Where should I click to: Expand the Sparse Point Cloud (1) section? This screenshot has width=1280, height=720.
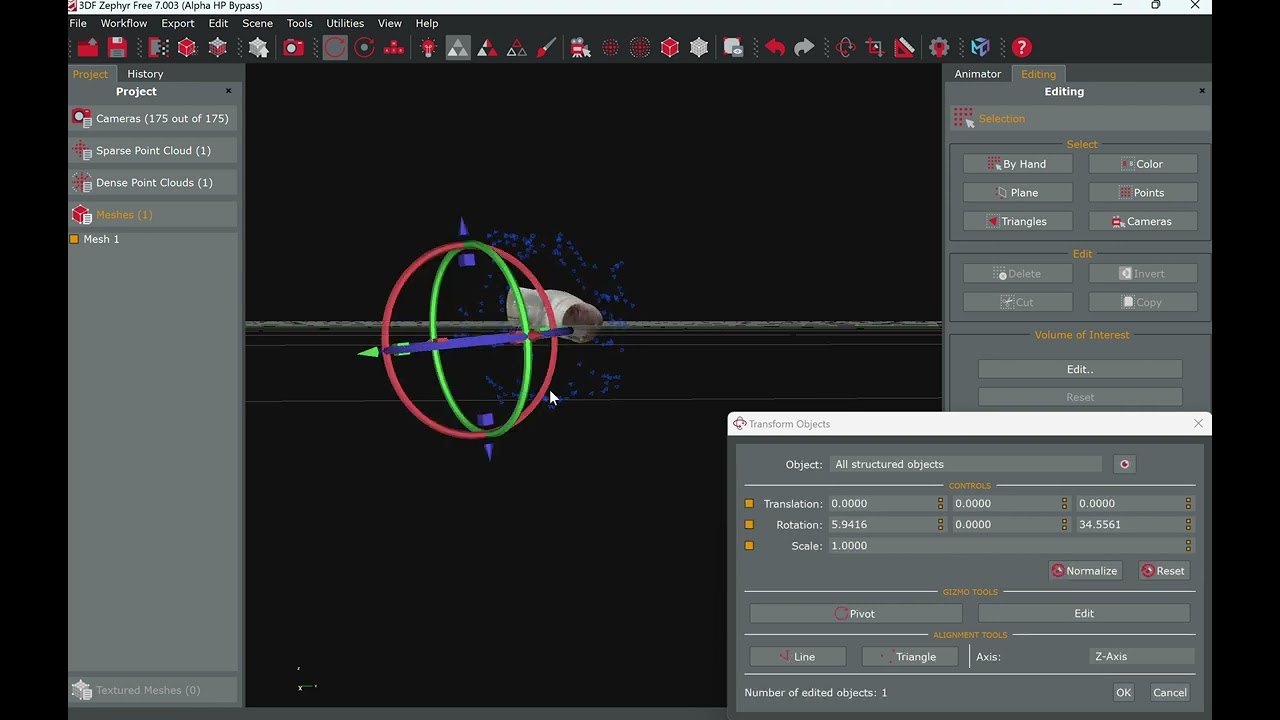(153, 150)
